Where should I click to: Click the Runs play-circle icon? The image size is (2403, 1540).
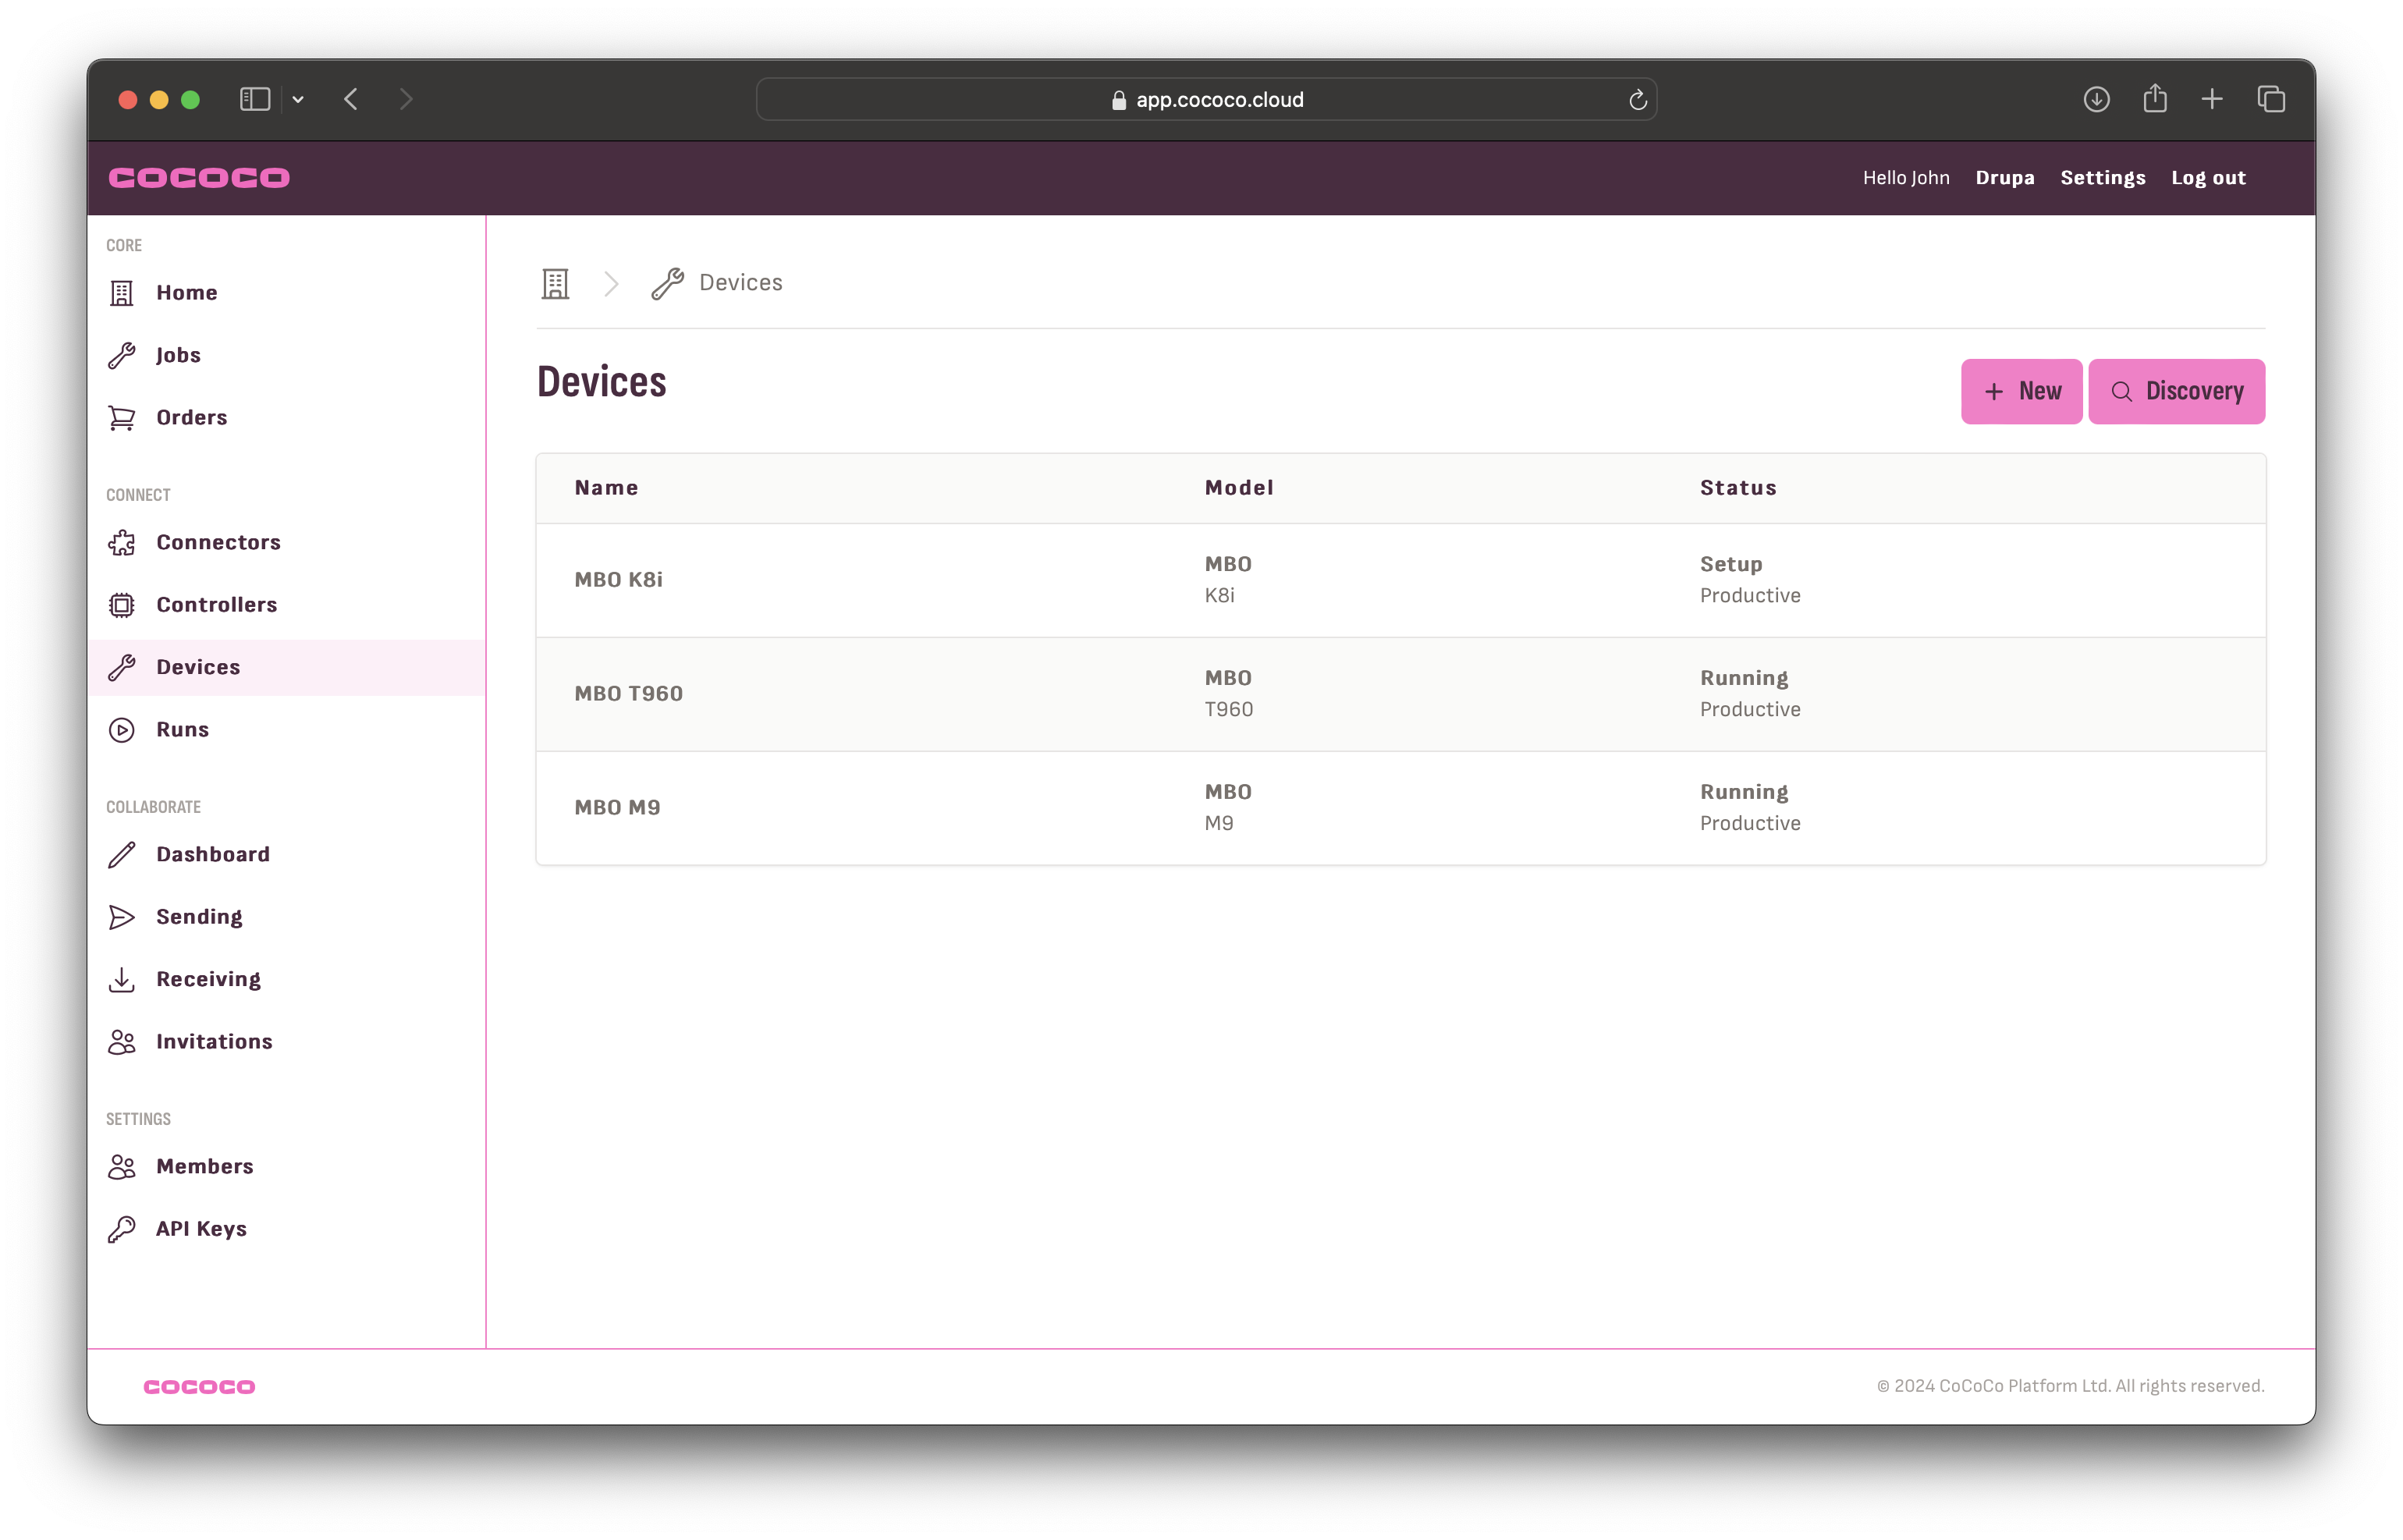point(122,730)
